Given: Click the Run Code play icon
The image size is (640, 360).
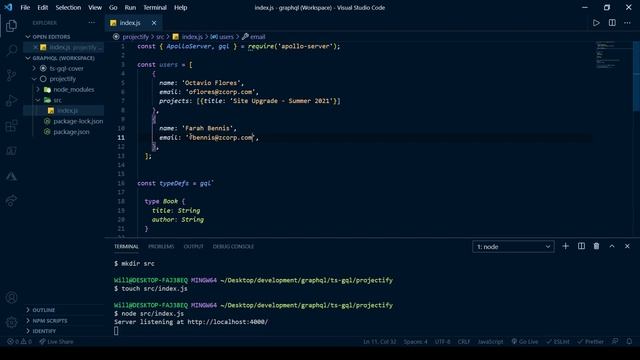Looking at the screenshot, I should tap(596, 23).
